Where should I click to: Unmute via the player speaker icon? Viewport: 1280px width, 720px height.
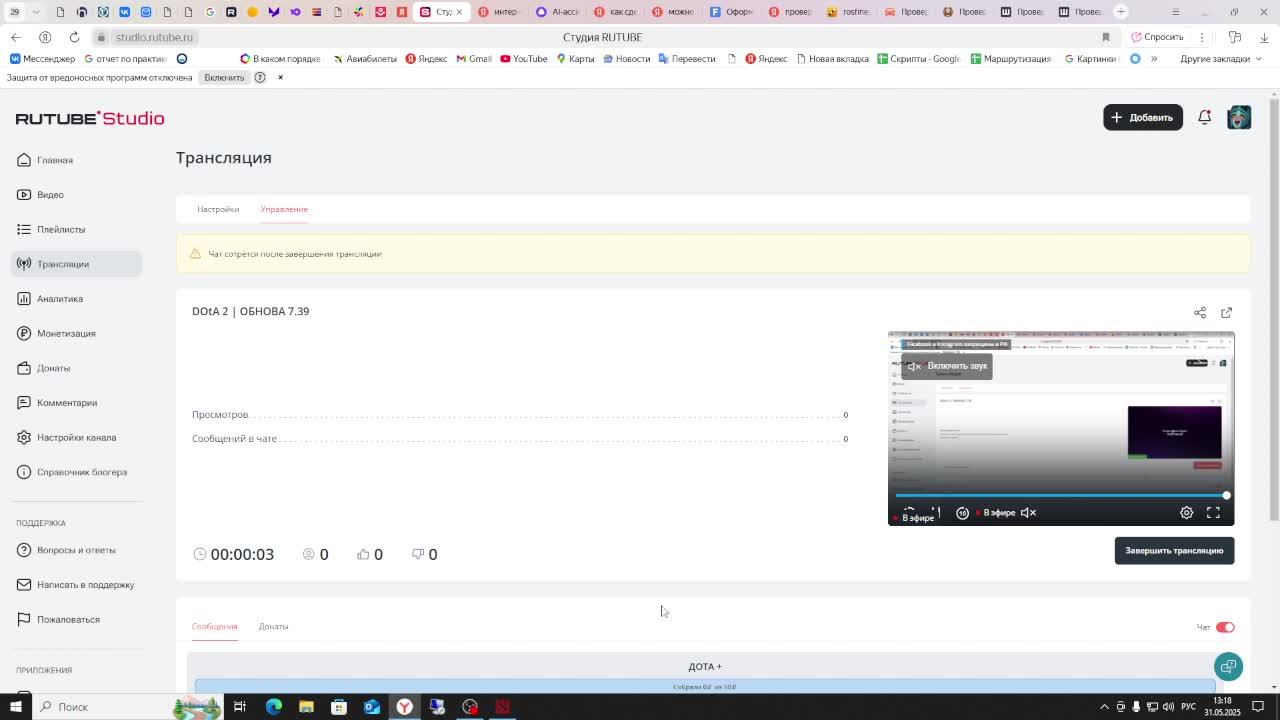pyautogui.click(x=1028, y=513)
